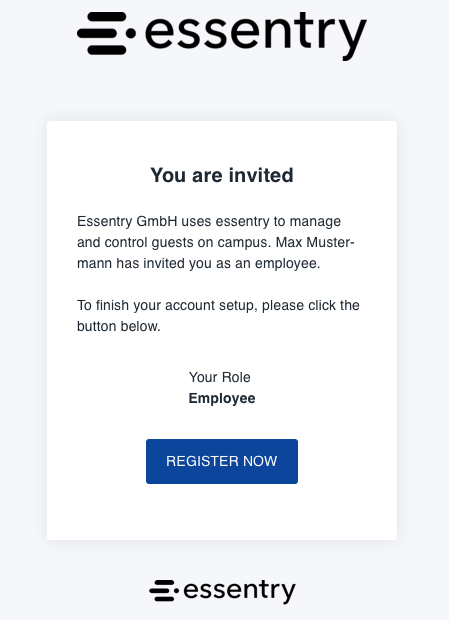Click the 'To finish your account setup' sentence
Screen dimensions: 449x620
(x=165, y=306)
